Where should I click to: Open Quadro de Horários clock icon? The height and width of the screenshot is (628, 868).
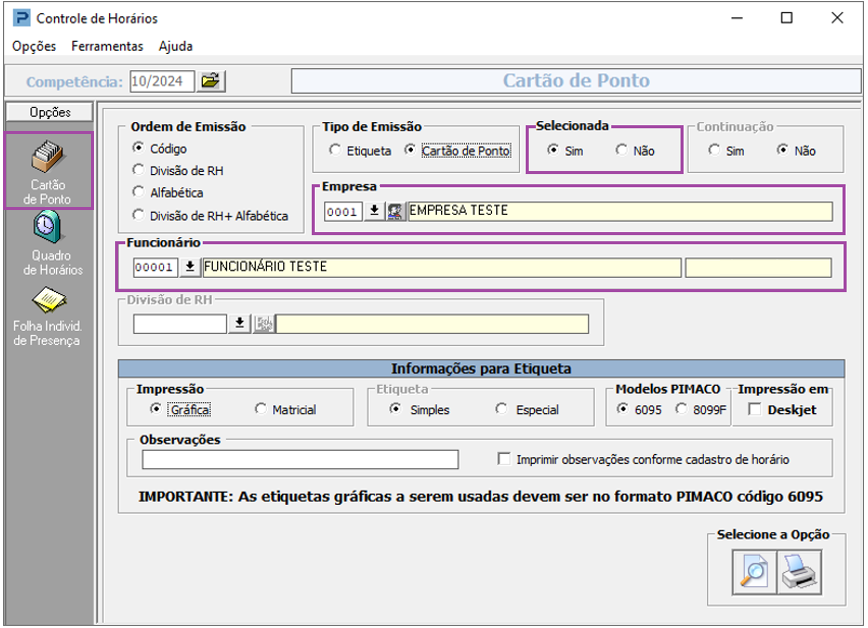[x=49, y=229]
